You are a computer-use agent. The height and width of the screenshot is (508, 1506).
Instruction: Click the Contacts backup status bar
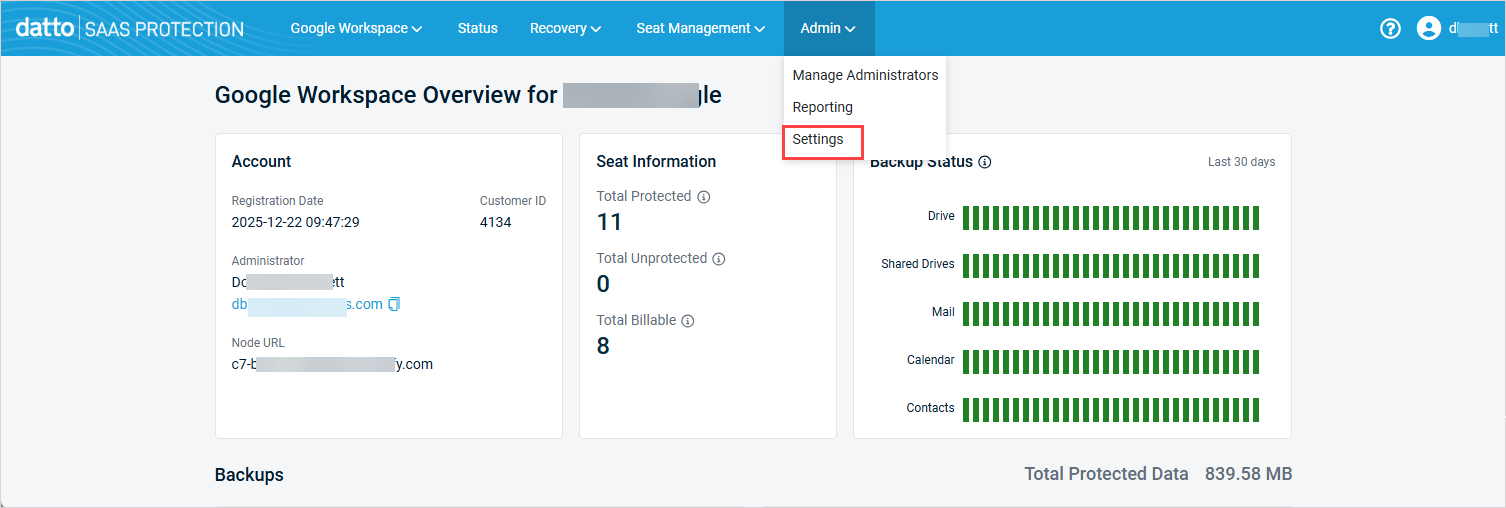click(1110, 409)
